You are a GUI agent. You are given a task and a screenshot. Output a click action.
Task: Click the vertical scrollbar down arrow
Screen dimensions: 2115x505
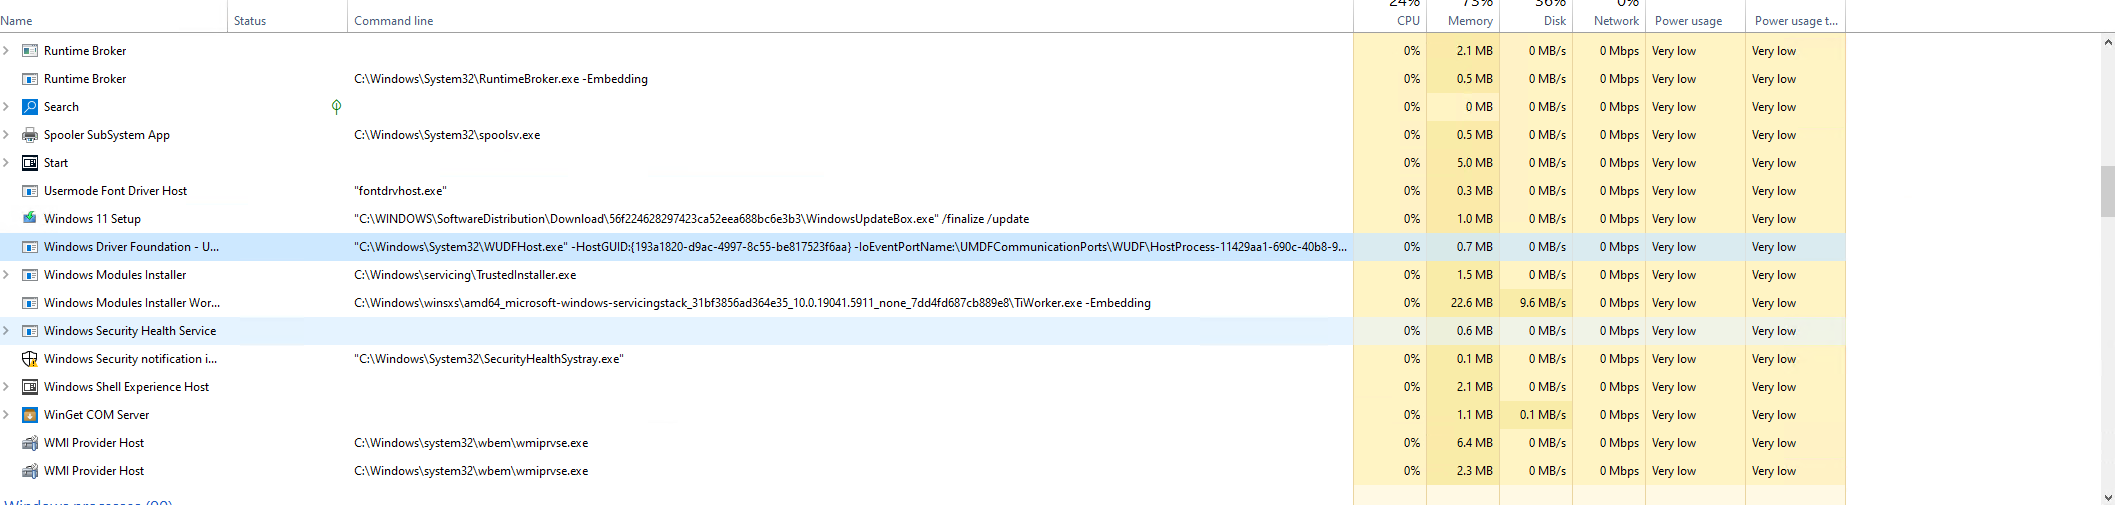[2107, 497]
